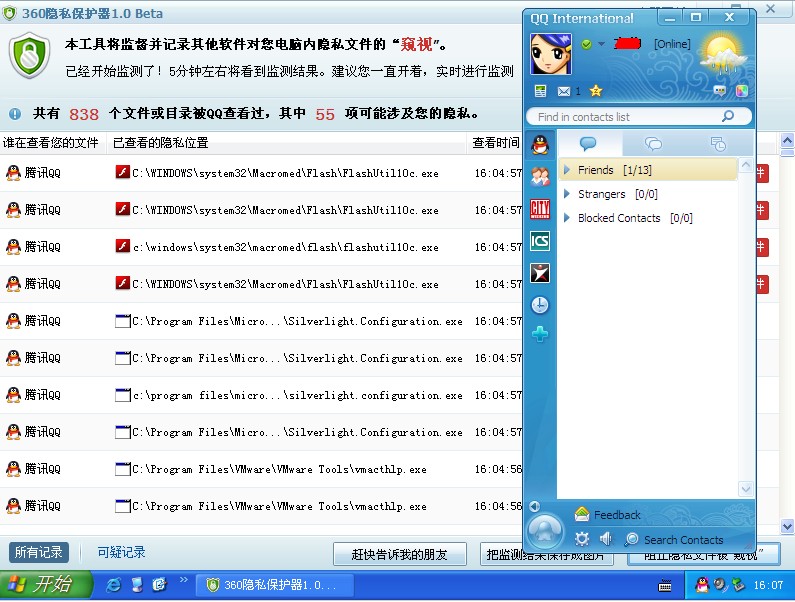
Task: Open the clock sidebar icon
Action: tap(540, 305)
